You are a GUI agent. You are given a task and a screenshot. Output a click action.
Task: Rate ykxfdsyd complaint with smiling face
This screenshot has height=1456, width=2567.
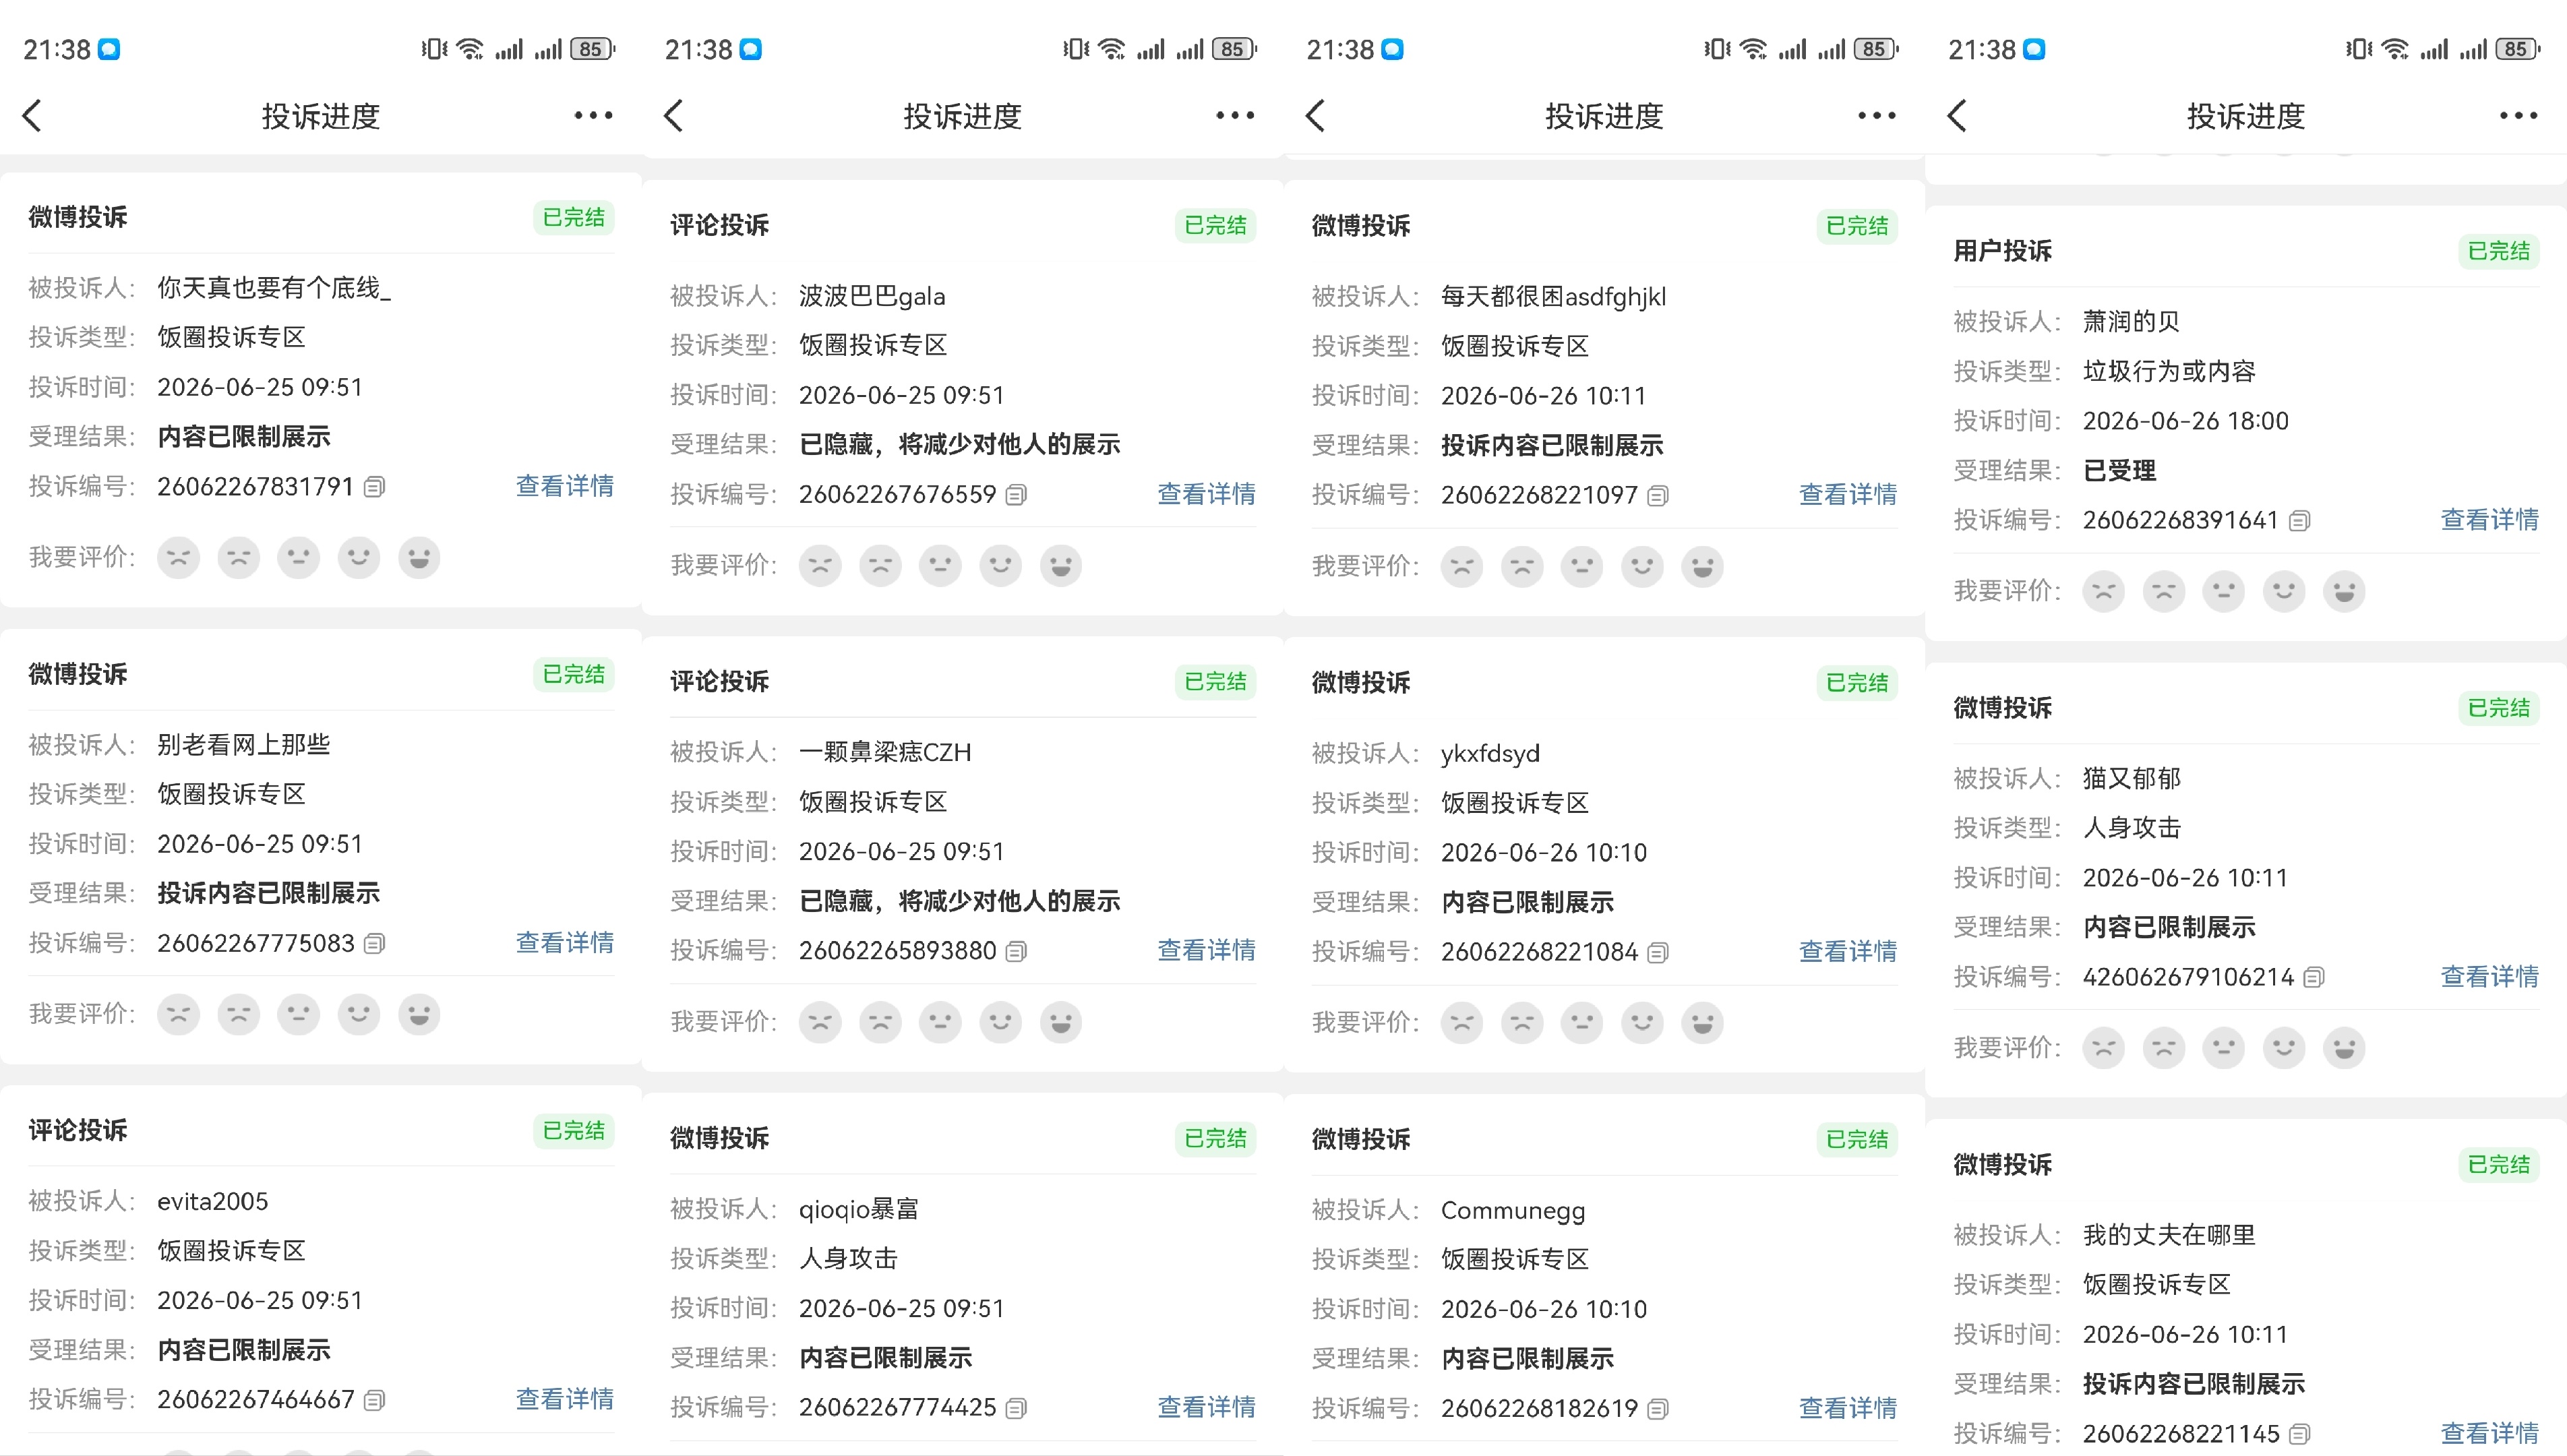[x=1643, y=1023]
